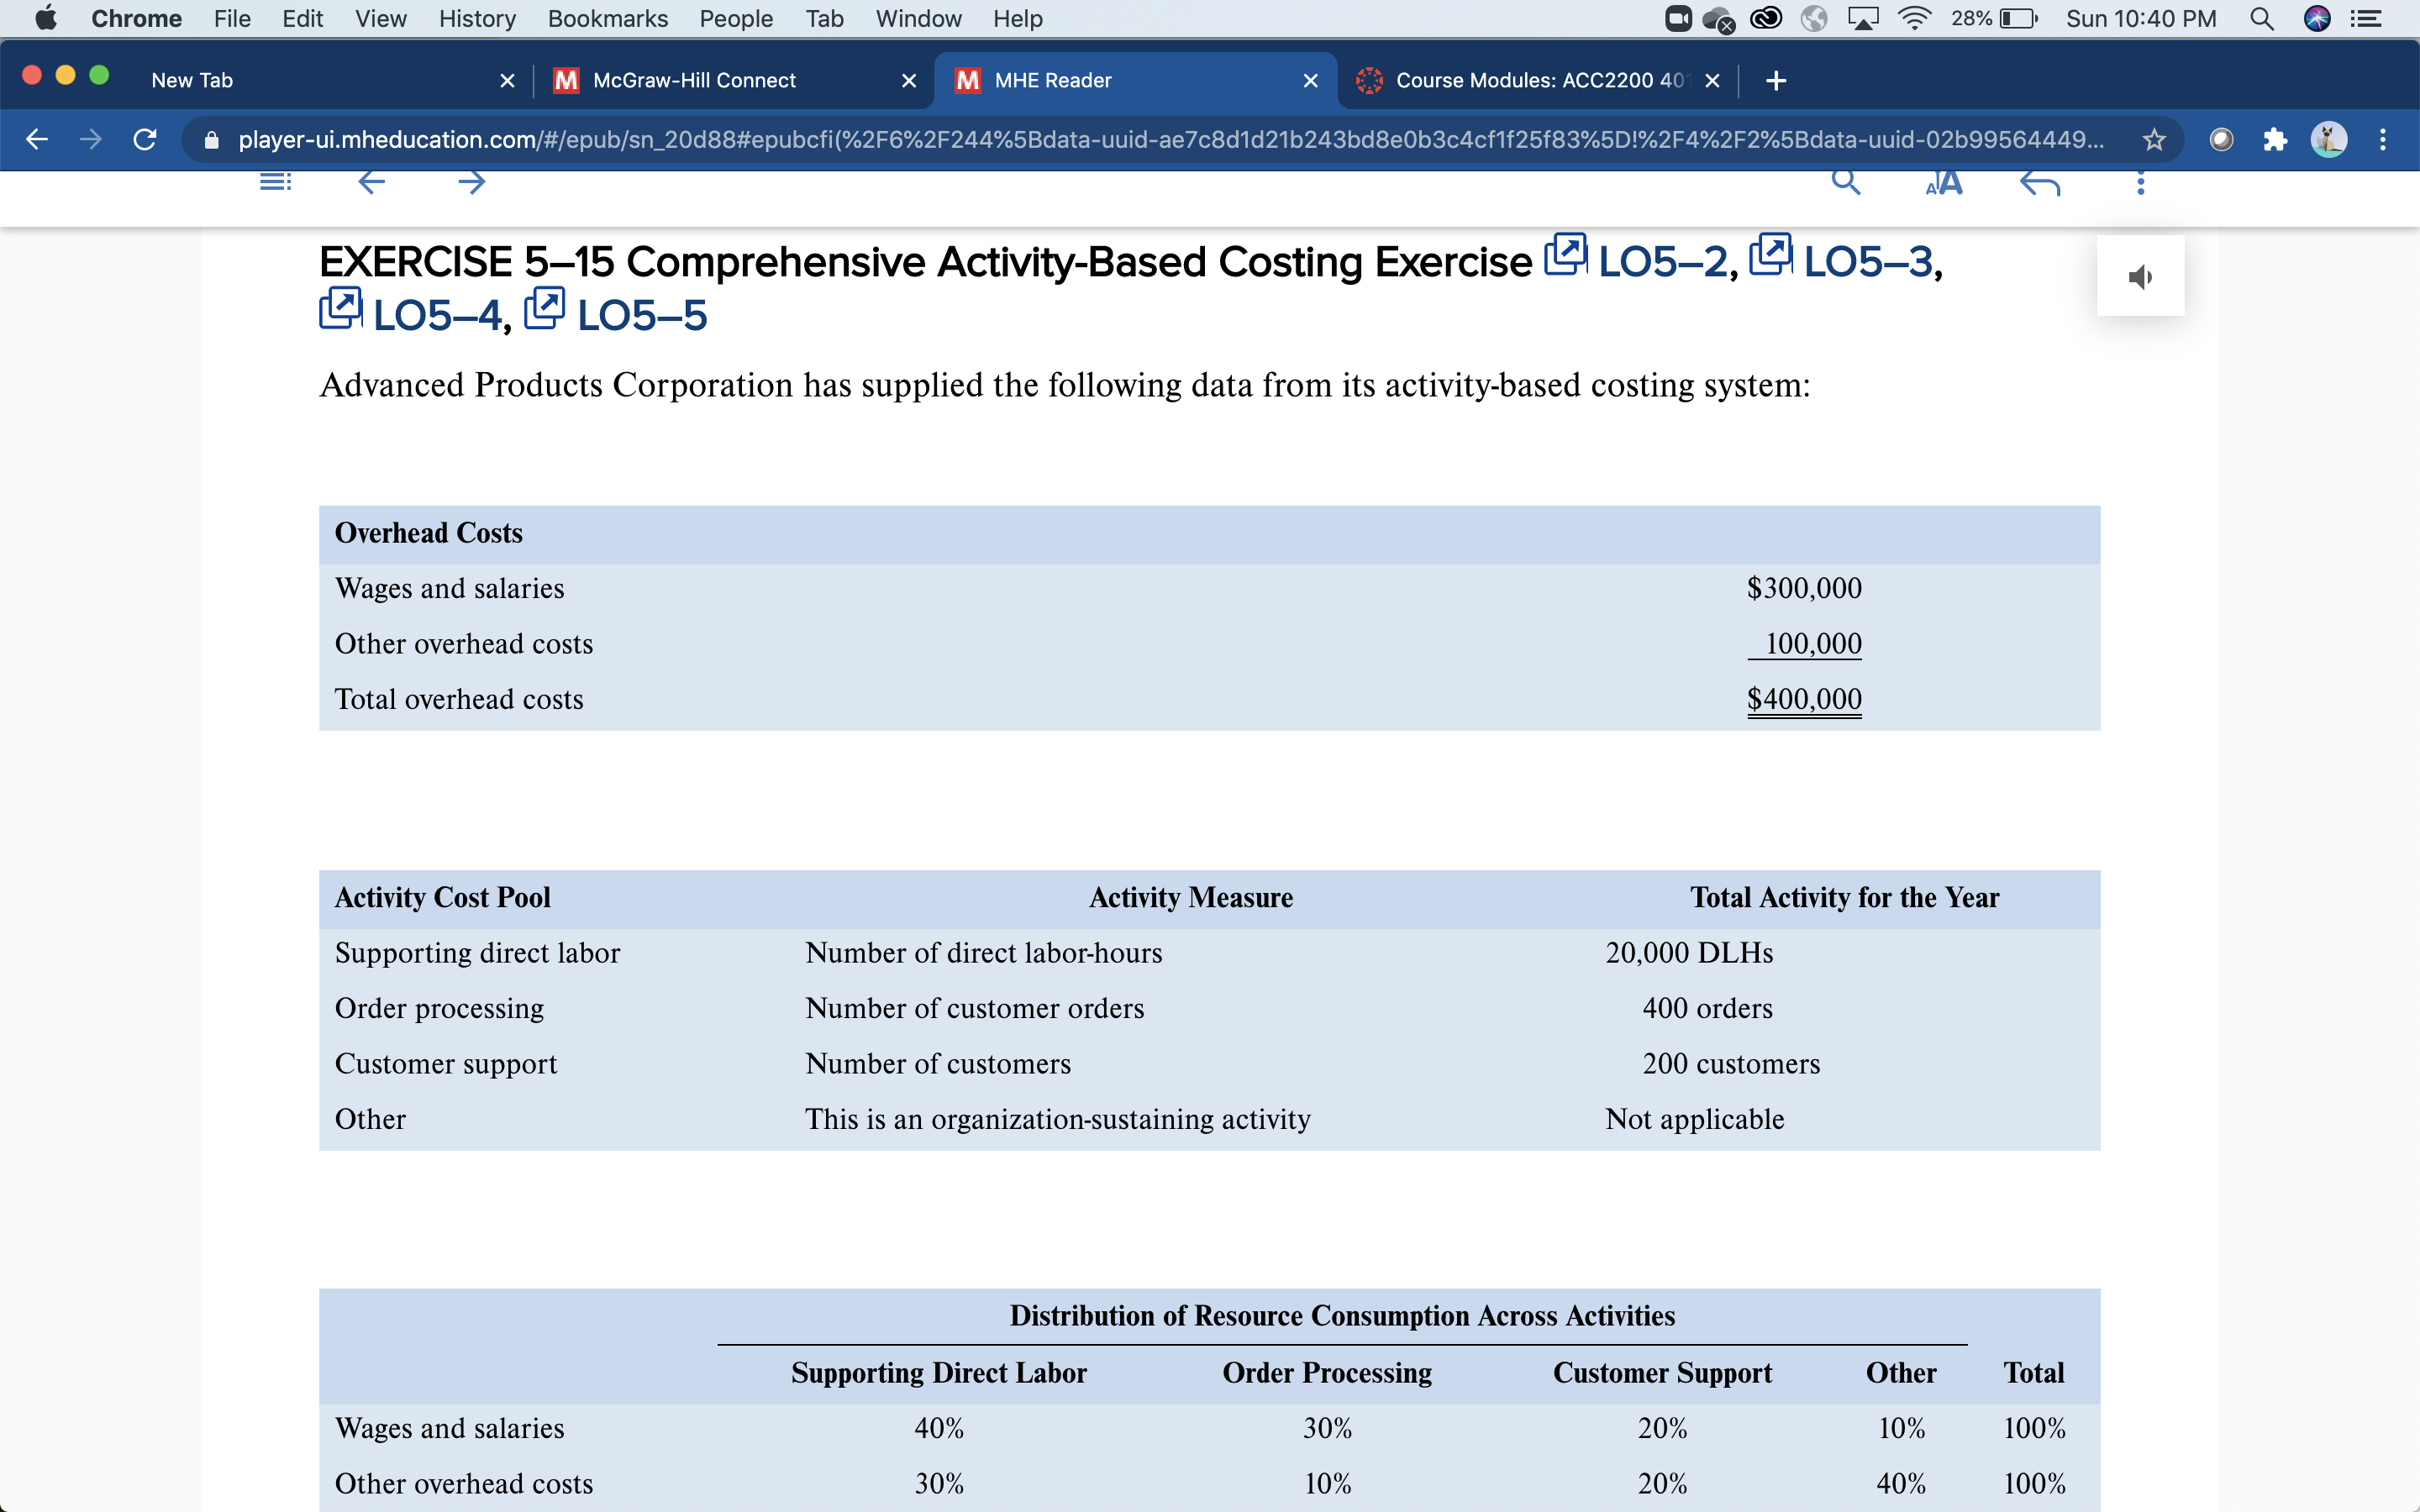
Task: Open the LO5-2 learning objective link
Action: click(x=1664, y=263)
